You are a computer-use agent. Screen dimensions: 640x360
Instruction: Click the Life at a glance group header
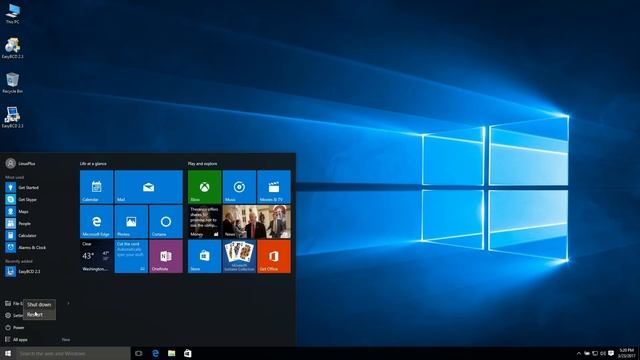coord(93,163)
